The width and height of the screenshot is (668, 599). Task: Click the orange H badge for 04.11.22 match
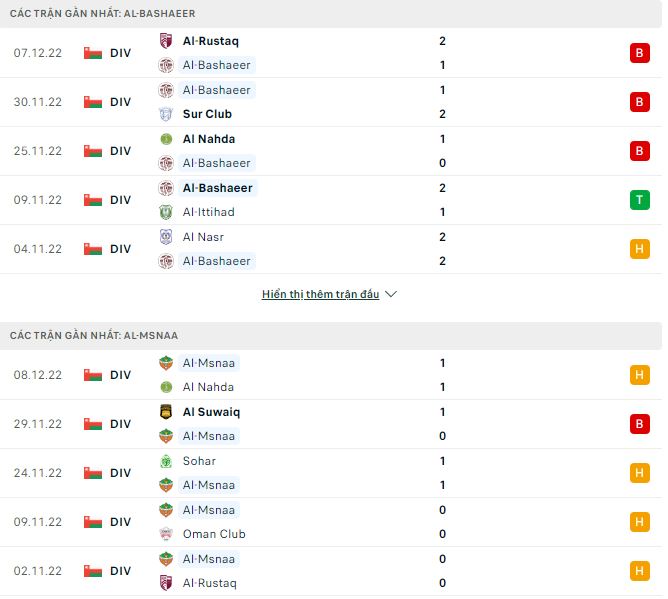pos(640,249)
